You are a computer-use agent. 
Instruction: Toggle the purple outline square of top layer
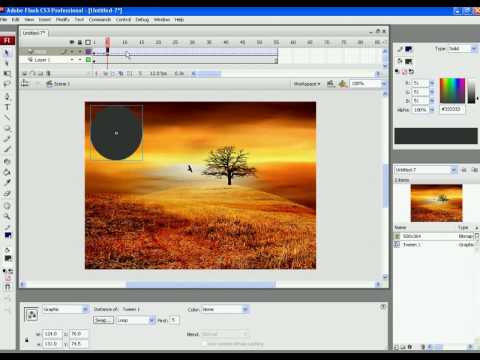(x=88, y=51)
